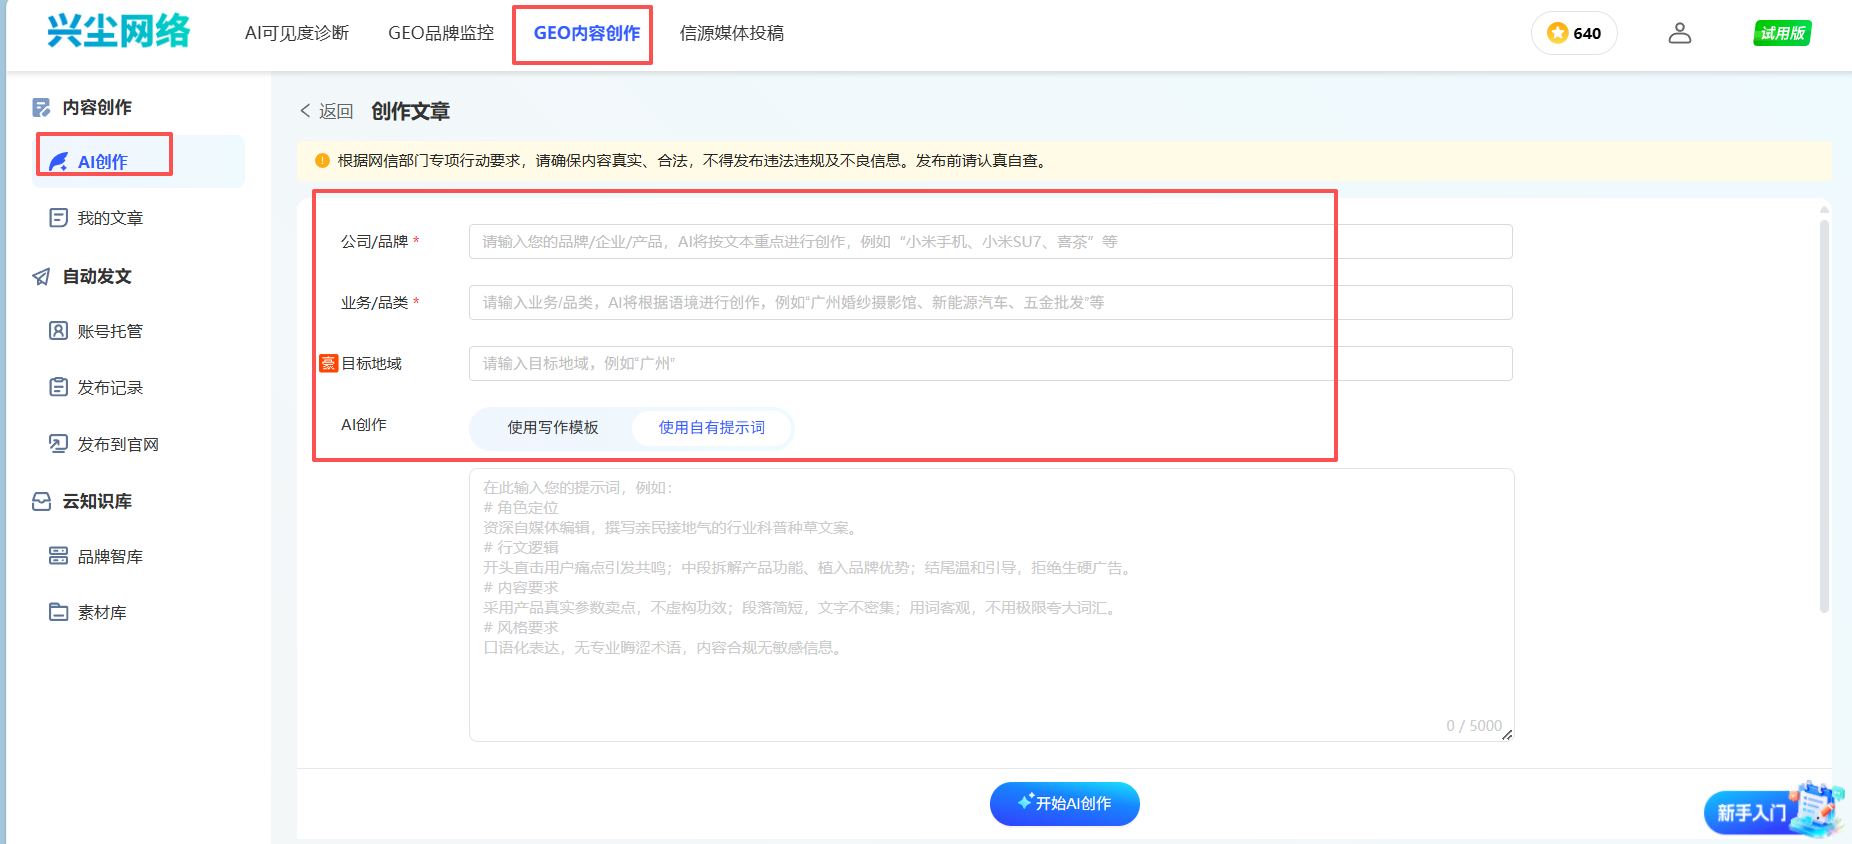Screen dimensions: 1852x844
Task: Select 使用写作模板 option
Action: click(552, 427)
